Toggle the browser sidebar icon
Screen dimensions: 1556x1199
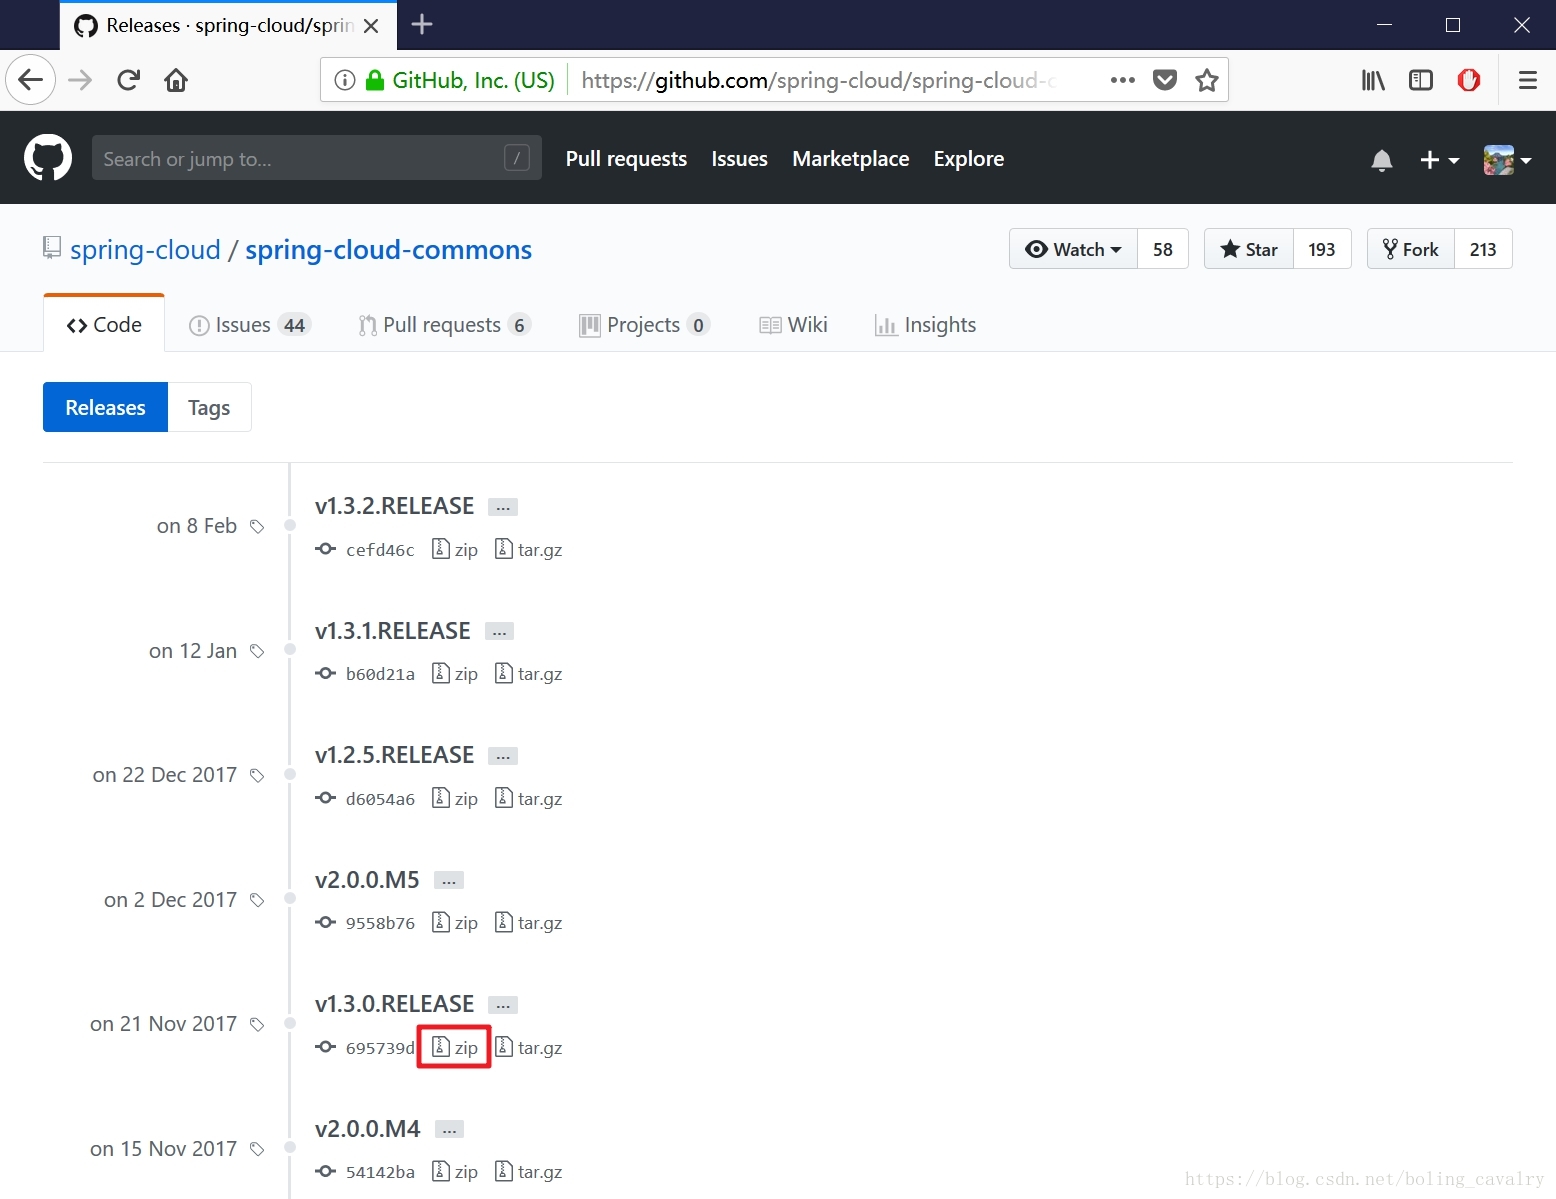(1421, 80)
